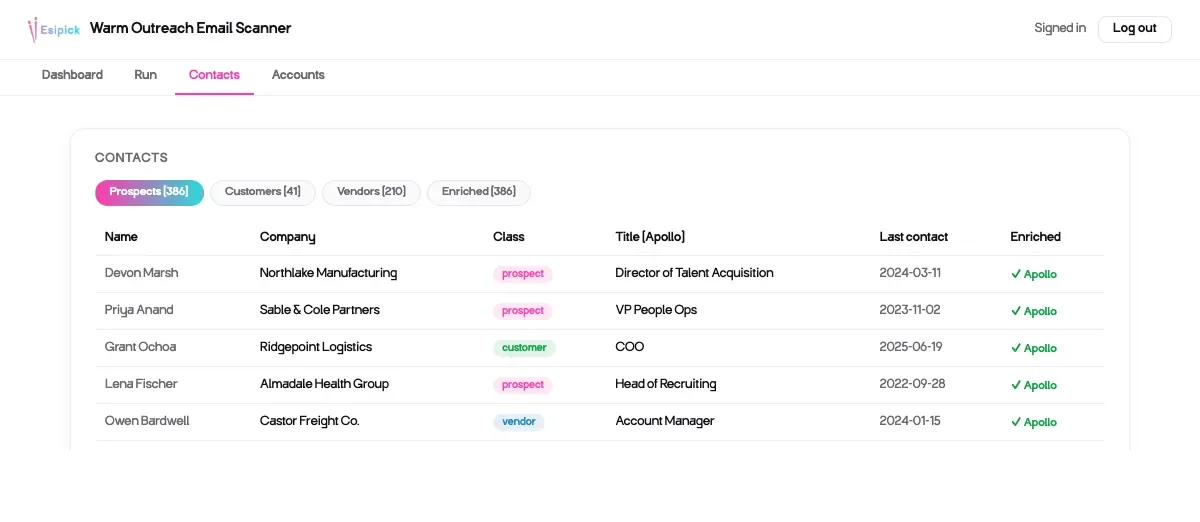Screen dimensions: 1200x522
Task: Click the Last contact column header
Action: (x=914, y=237)
